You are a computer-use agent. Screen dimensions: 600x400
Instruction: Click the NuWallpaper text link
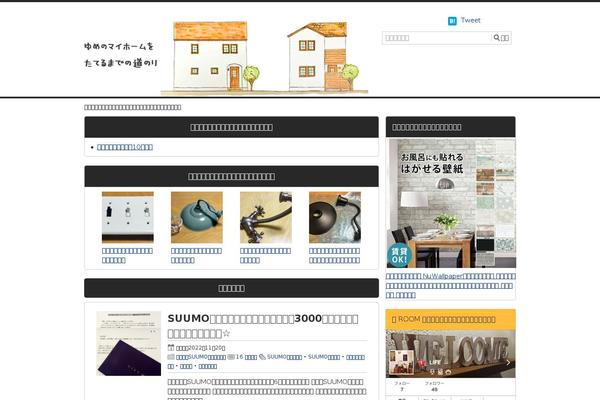[x=451, y=285]
